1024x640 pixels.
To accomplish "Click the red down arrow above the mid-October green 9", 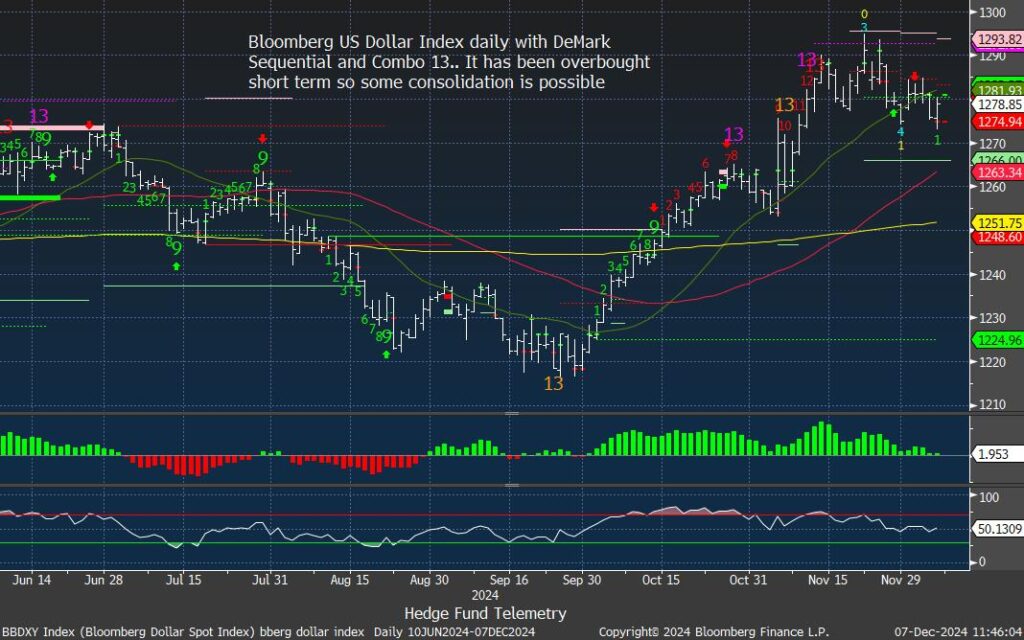I will [654, 207].
